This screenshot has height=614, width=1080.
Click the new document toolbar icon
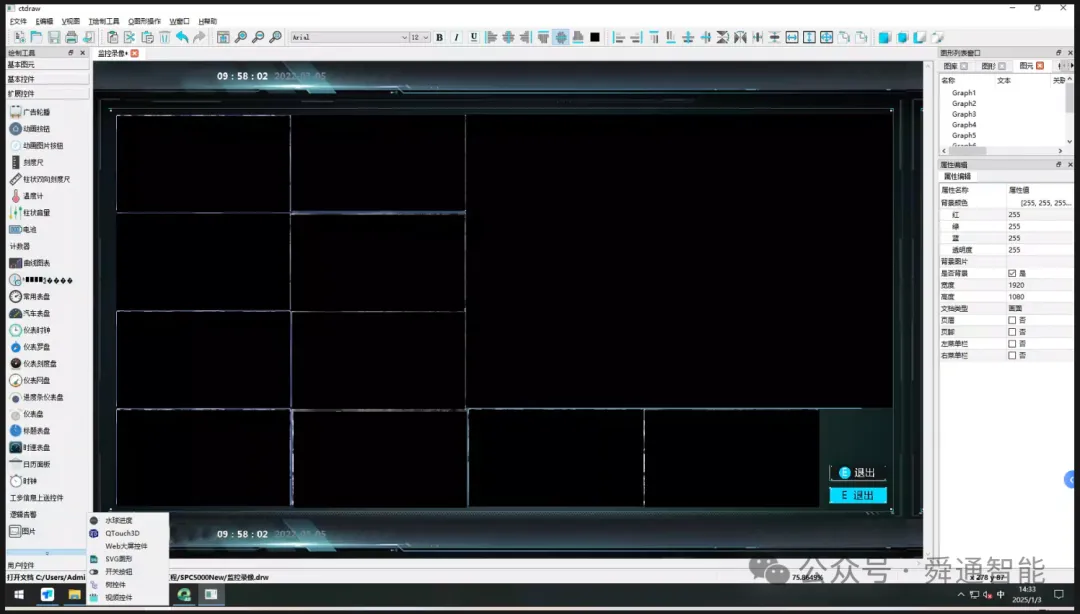point(19,37)
